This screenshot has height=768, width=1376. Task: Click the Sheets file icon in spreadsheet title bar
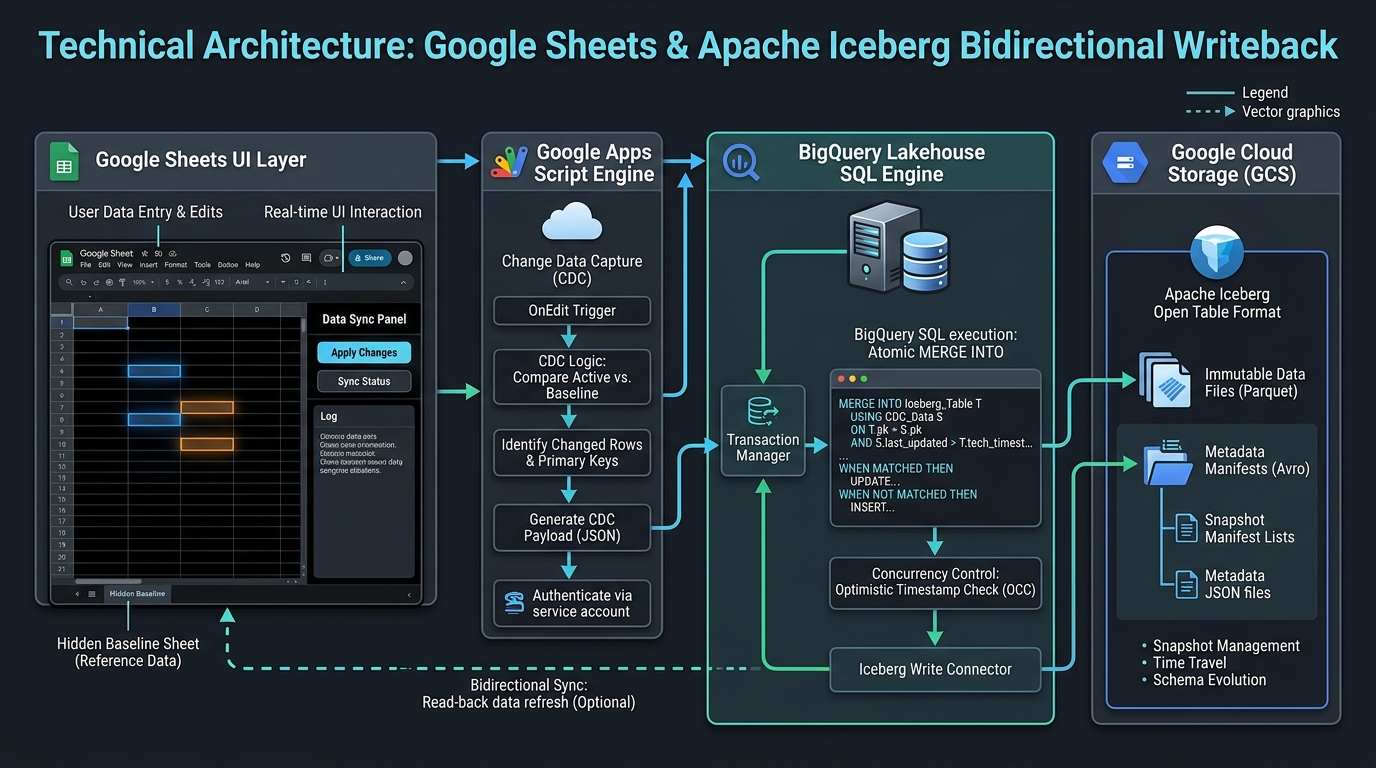click(x=67, y=258)
